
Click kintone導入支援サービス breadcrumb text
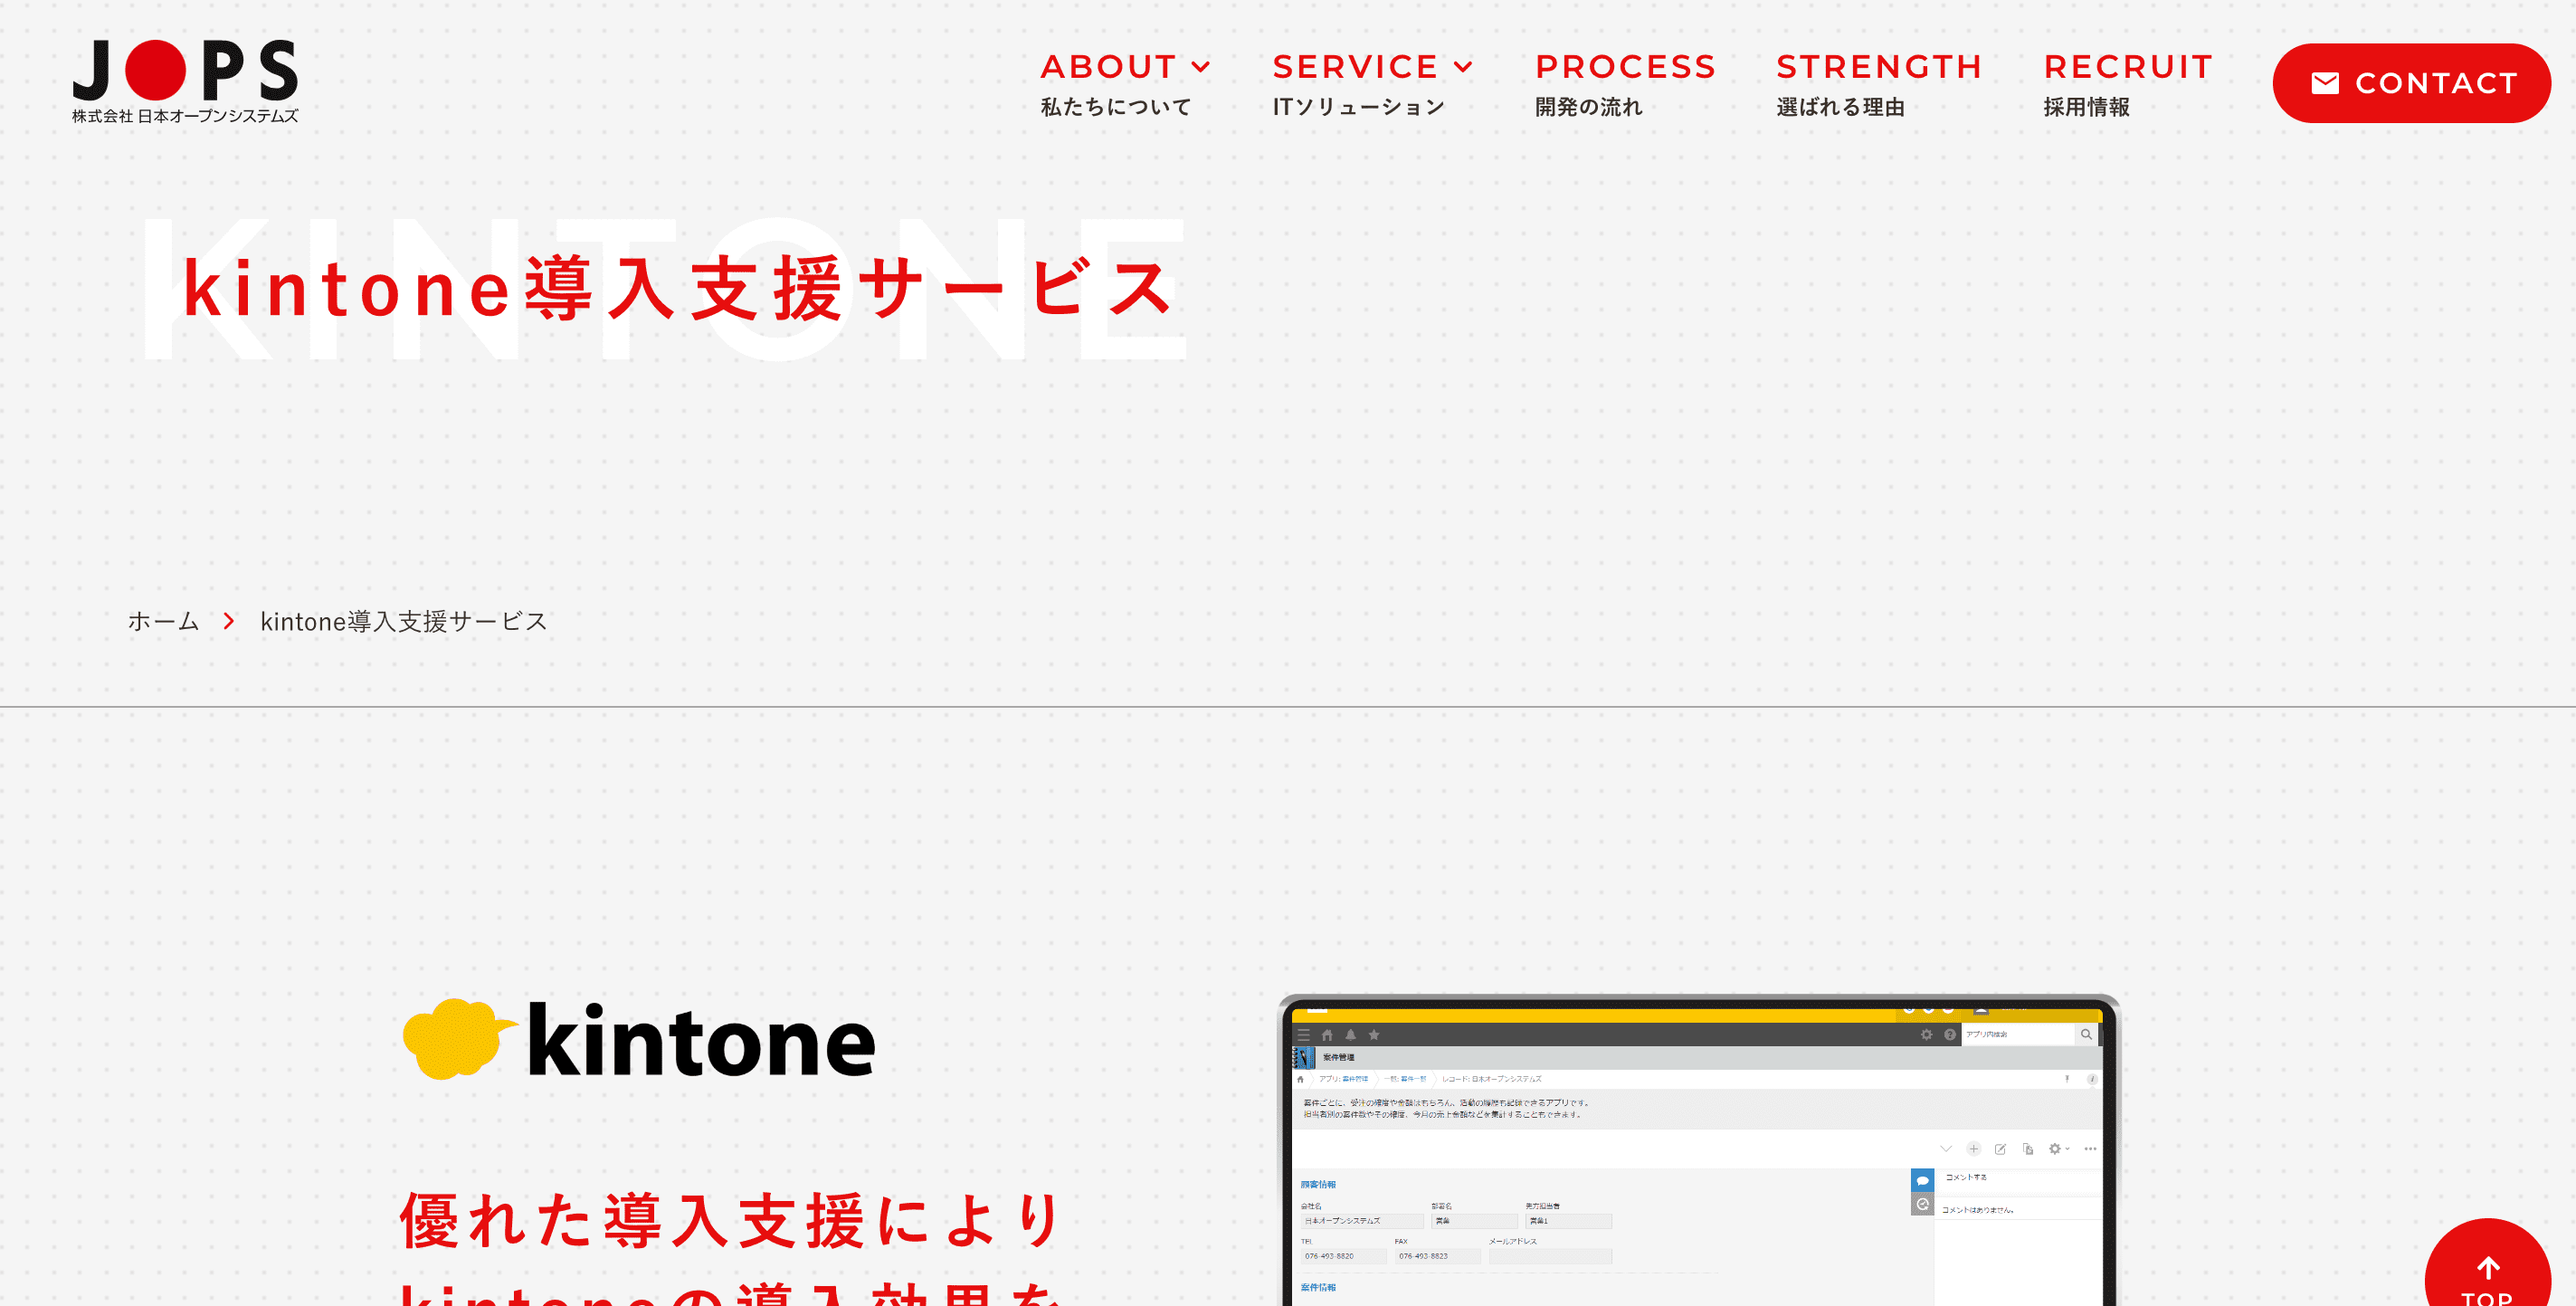(x=404, y=621)
